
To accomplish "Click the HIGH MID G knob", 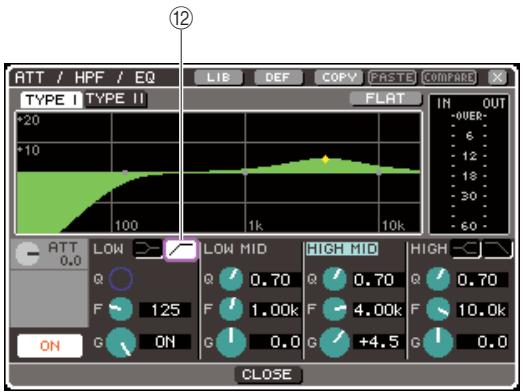I will click(x=334, y=343).
